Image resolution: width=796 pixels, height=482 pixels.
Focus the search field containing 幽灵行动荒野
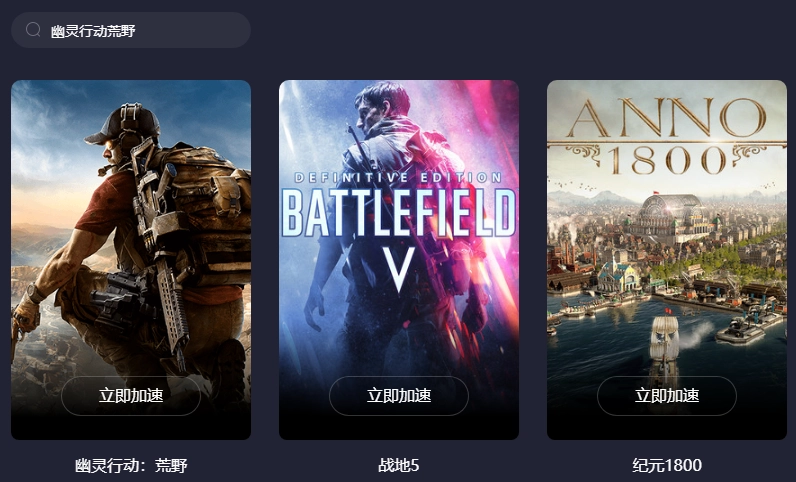pos(131,30)
